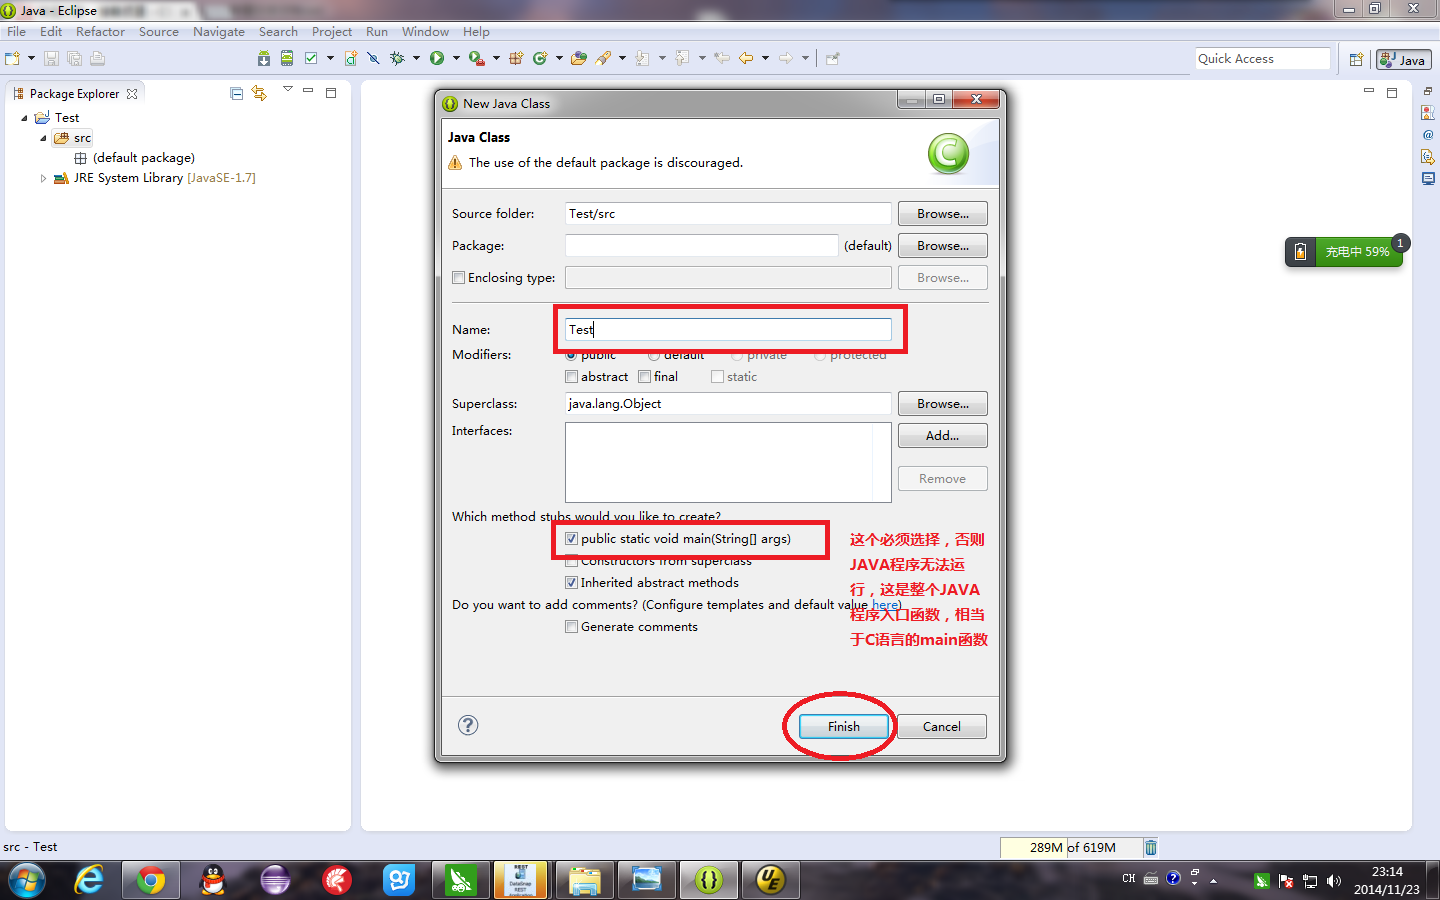The image size is (1440, 900).
Task: Click Collapse All in Package Explorer
Action: [237, 93]
